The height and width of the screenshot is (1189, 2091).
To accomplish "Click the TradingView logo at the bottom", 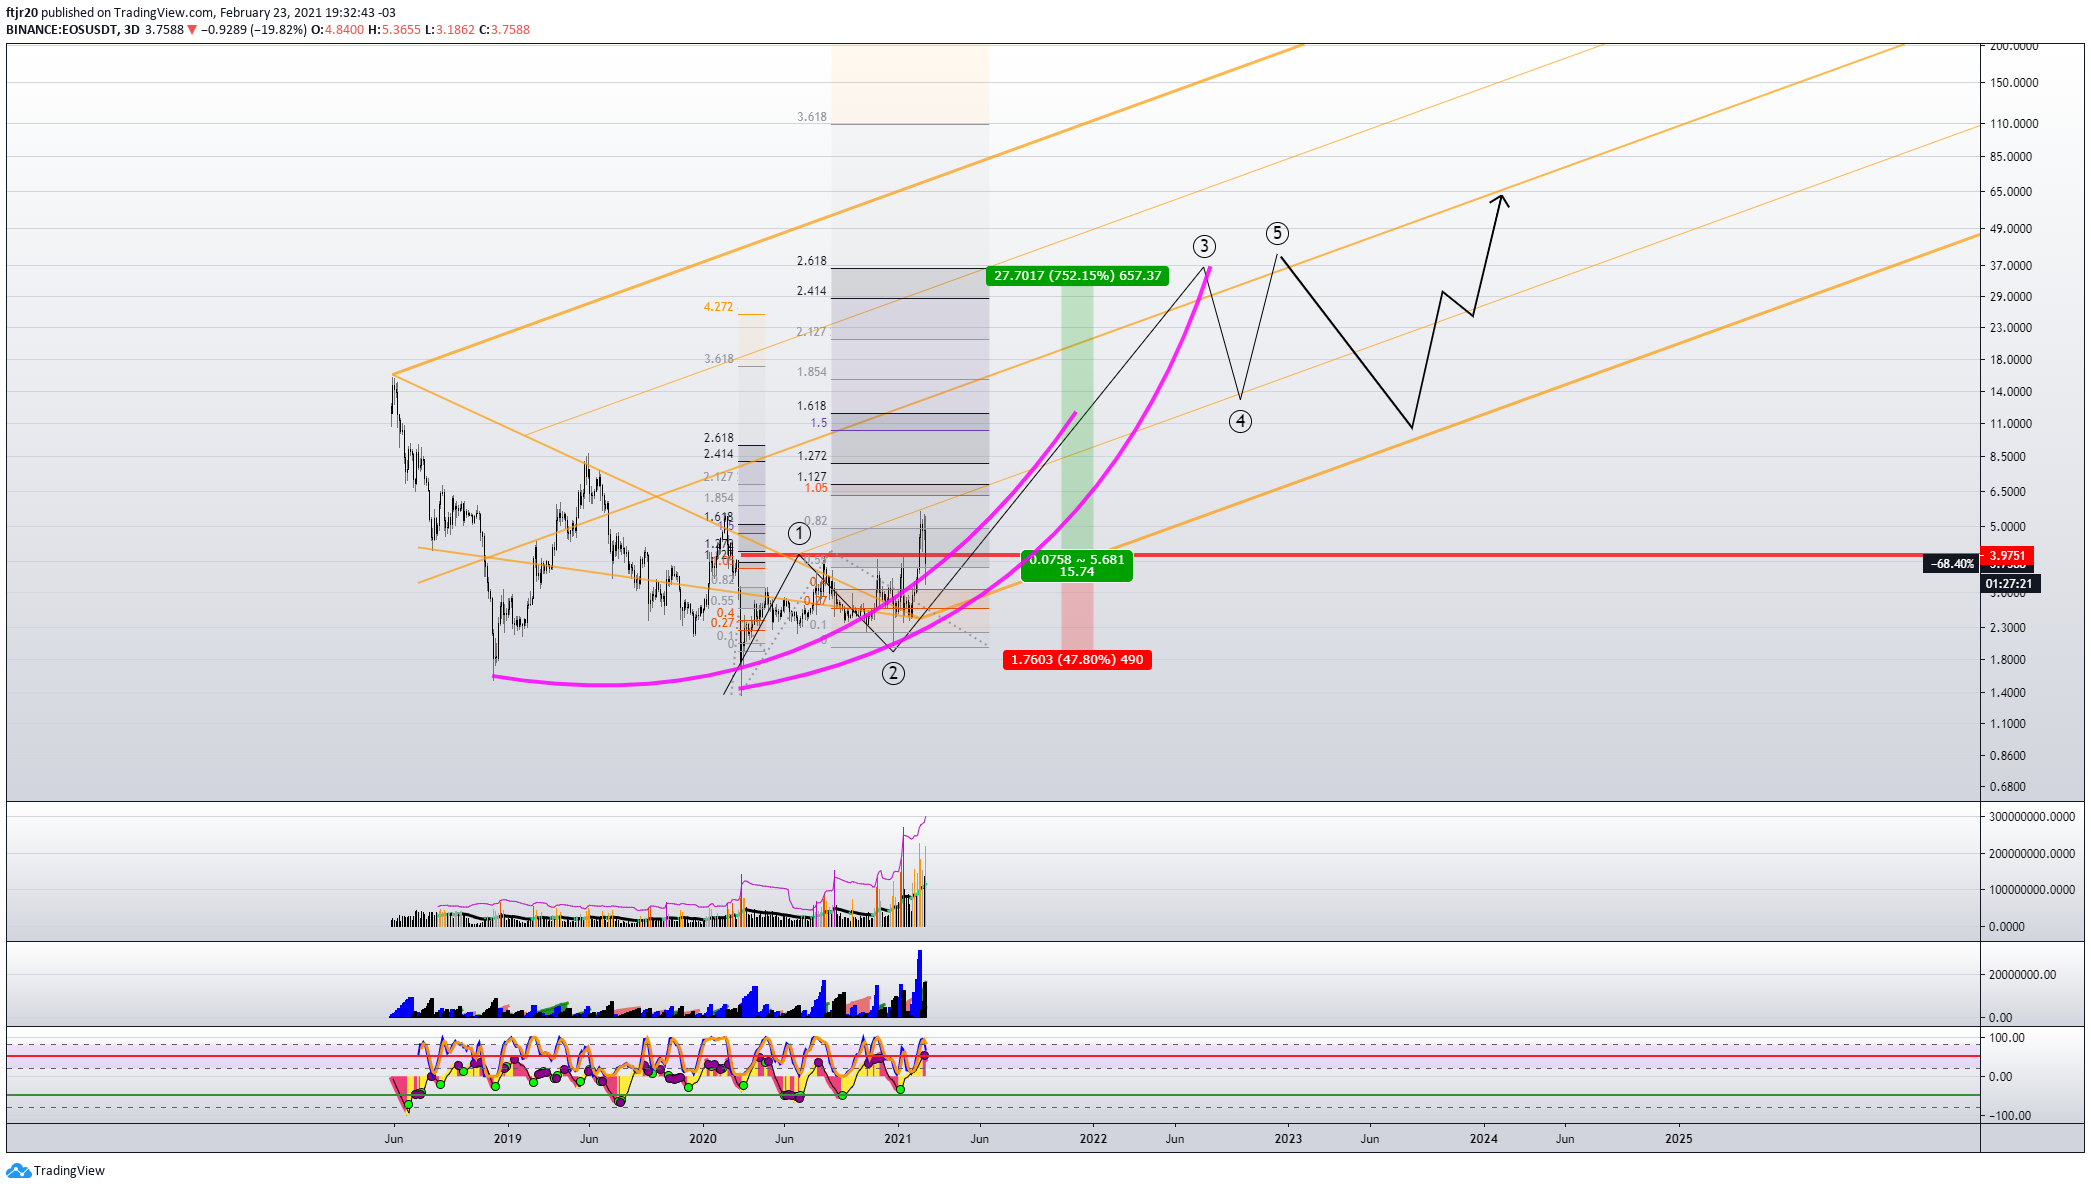I will [55, 1170].
